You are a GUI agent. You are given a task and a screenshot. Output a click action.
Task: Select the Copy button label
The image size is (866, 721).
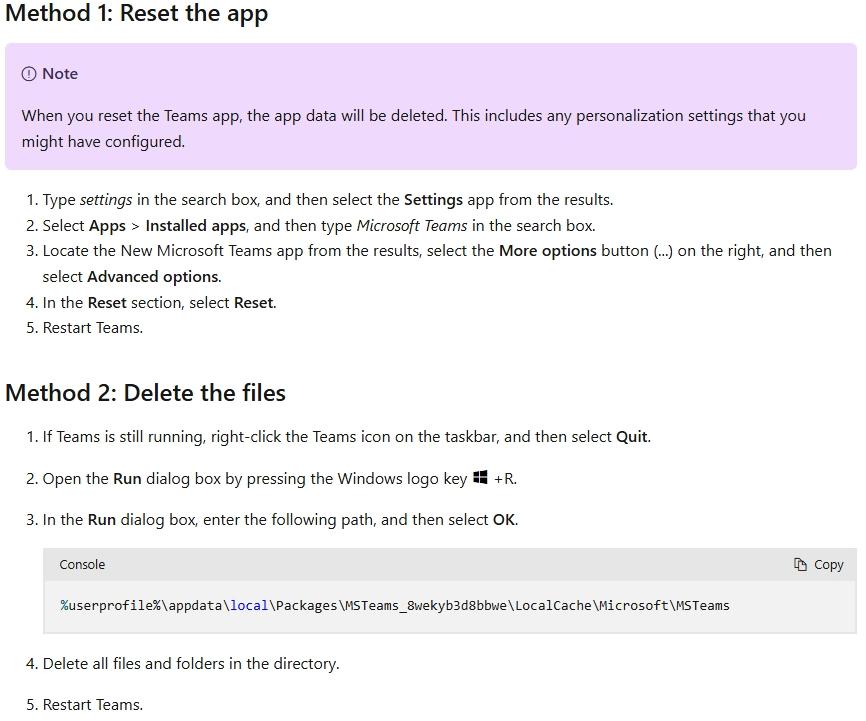(x=828, y=565)
